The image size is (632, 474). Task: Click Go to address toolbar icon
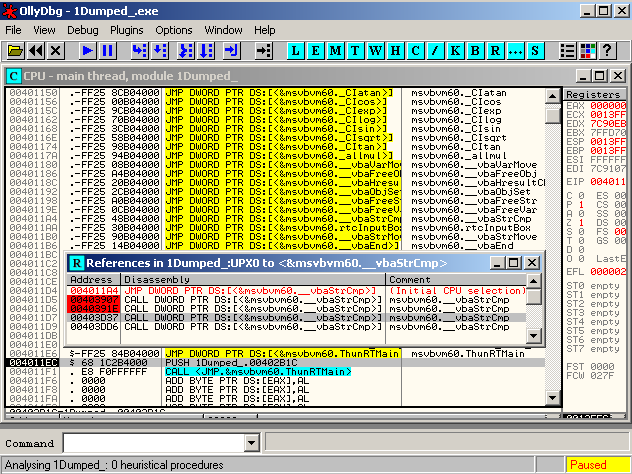(264, 51)
